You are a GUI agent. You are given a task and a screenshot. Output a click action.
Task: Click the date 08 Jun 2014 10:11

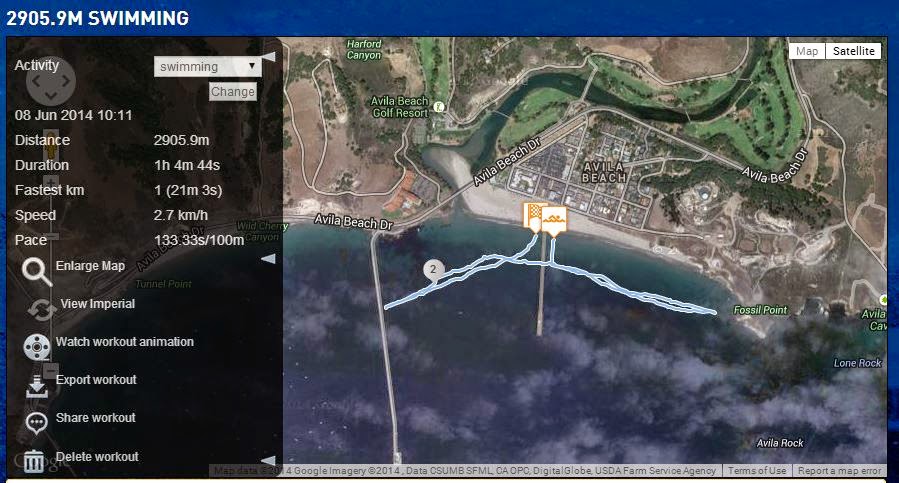pos(73,115)
